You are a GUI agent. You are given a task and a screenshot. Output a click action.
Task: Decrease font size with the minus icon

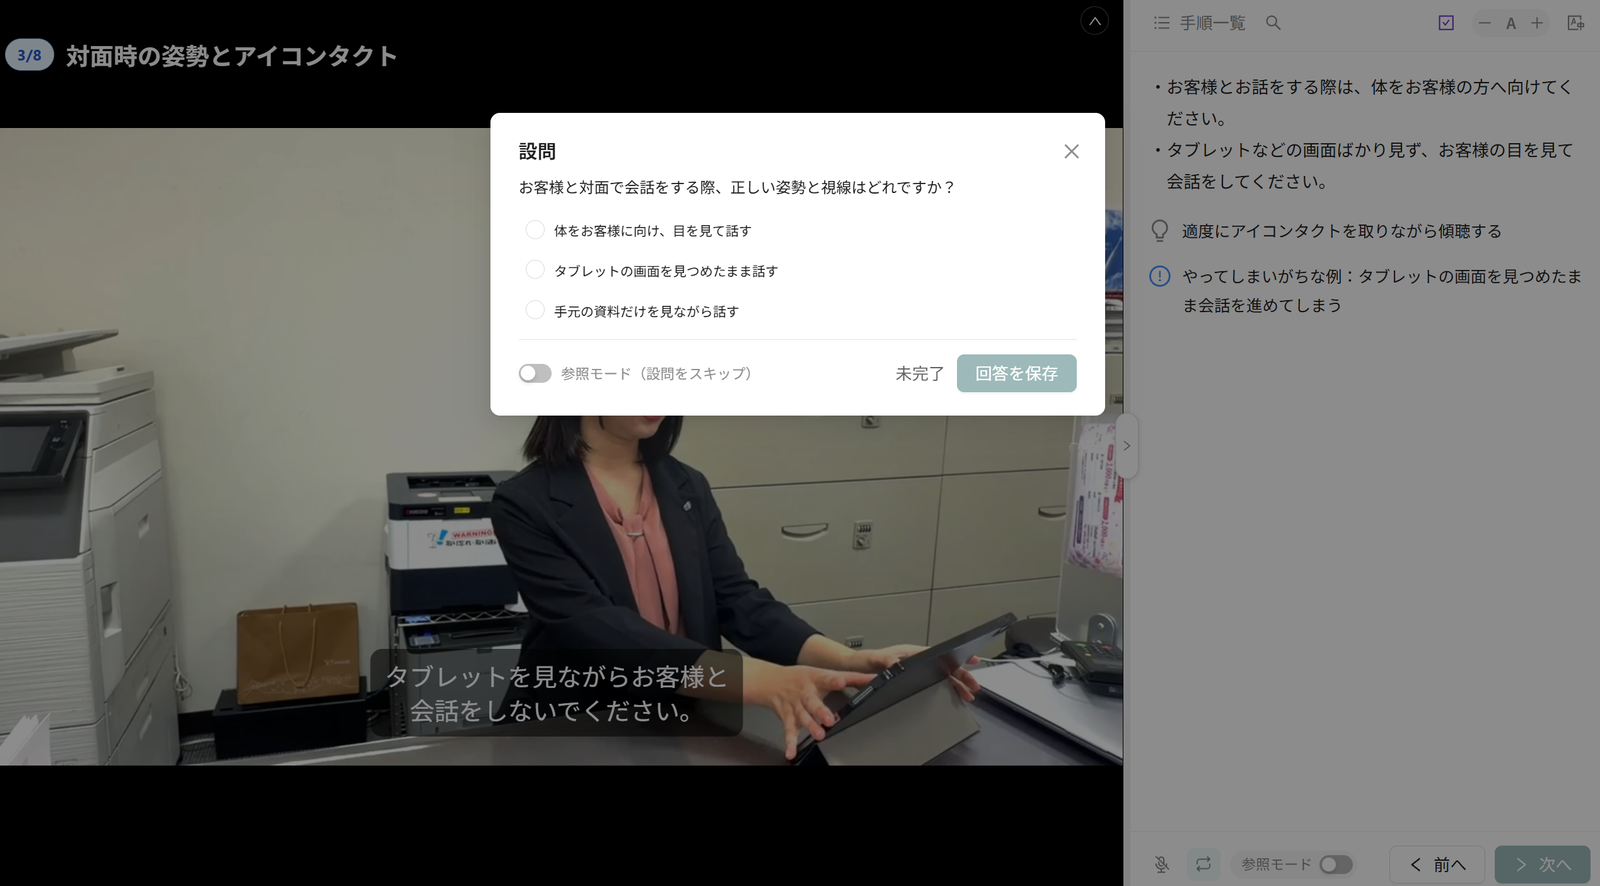[x=1485, y=23]
